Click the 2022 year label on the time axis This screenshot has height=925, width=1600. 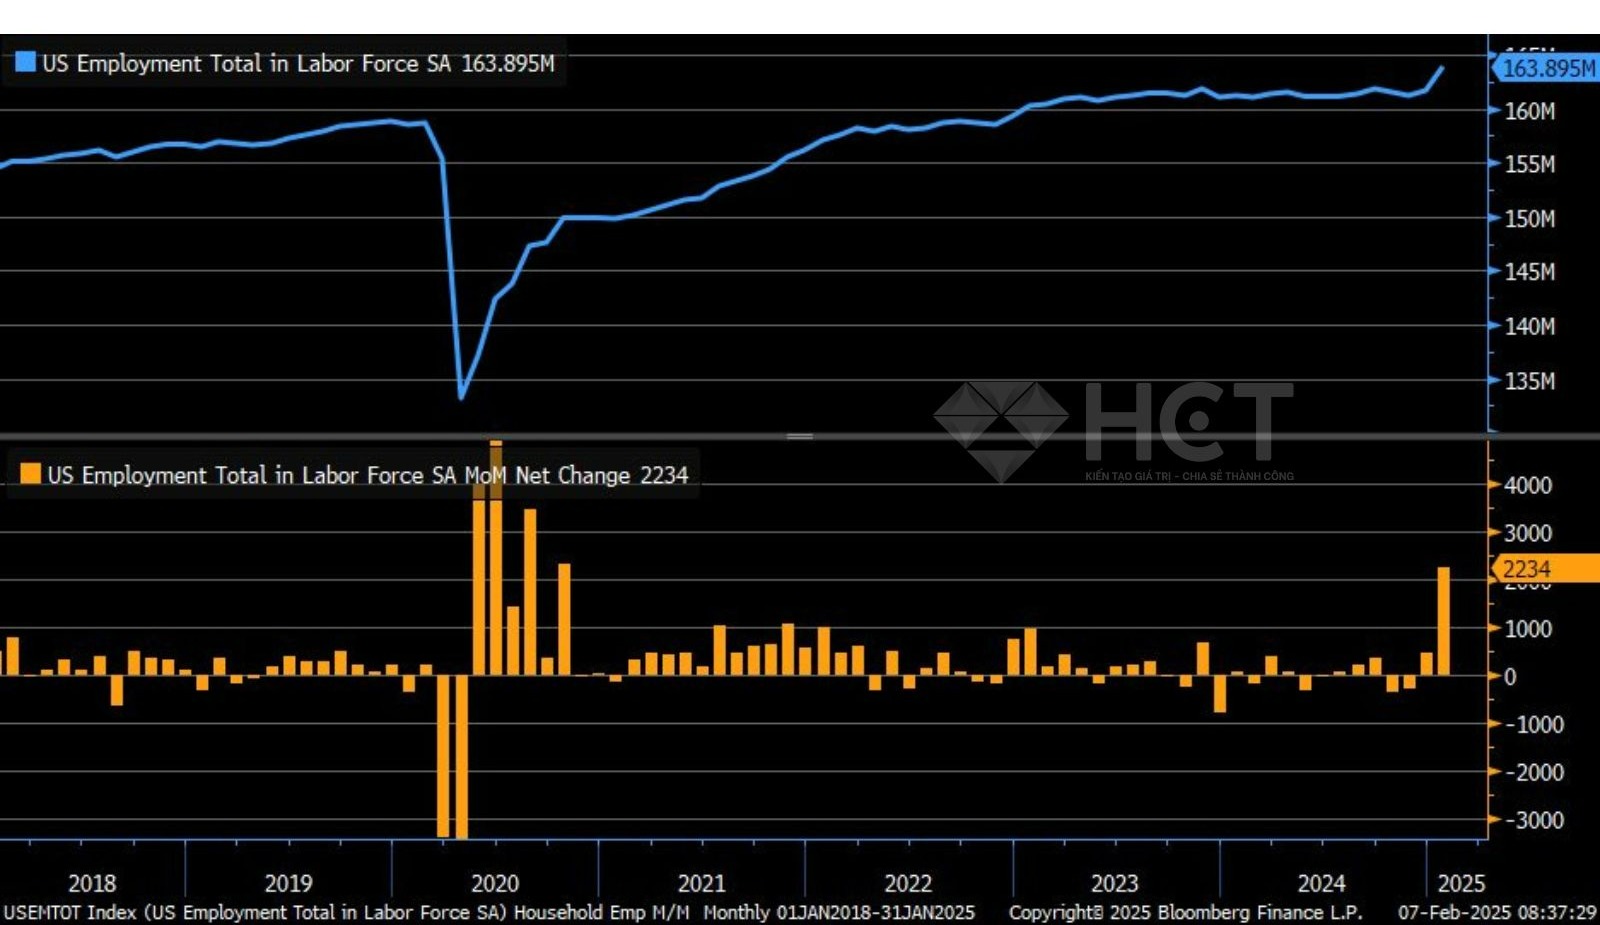908,884
